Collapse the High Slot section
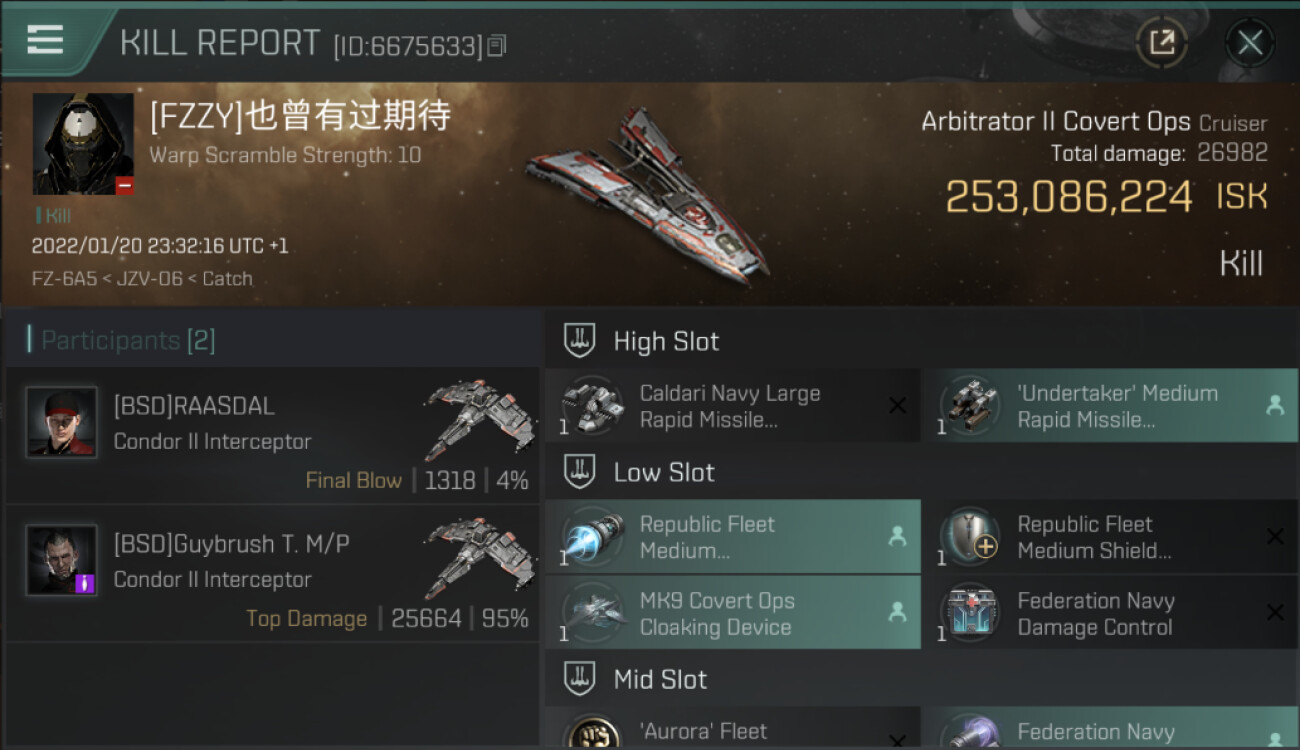Image resolution: width=1300 pixels, height=750 pixels. tap(580, 341)
